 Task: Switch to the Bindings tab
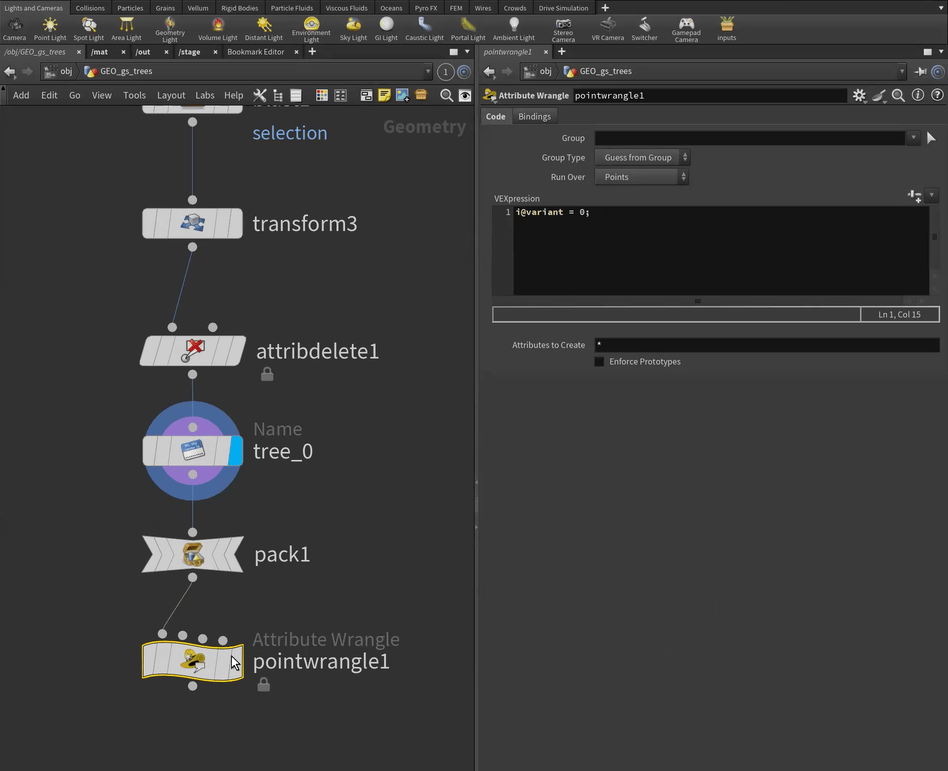pos(534,116)
